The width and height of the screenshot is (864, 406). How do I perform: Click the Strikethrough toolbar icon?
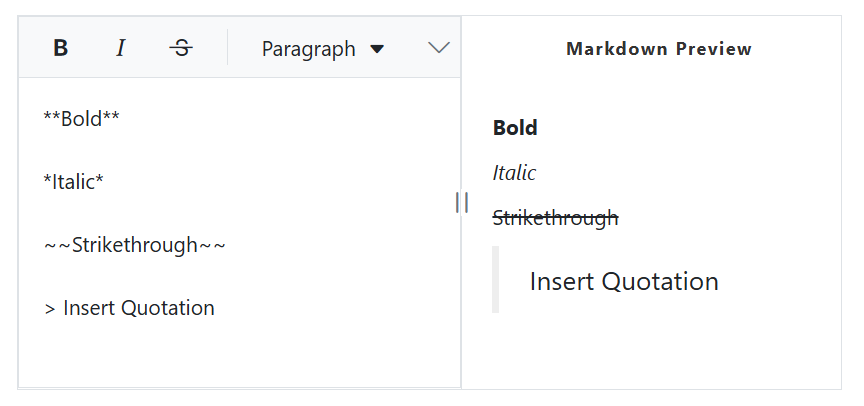click(181, 48)
